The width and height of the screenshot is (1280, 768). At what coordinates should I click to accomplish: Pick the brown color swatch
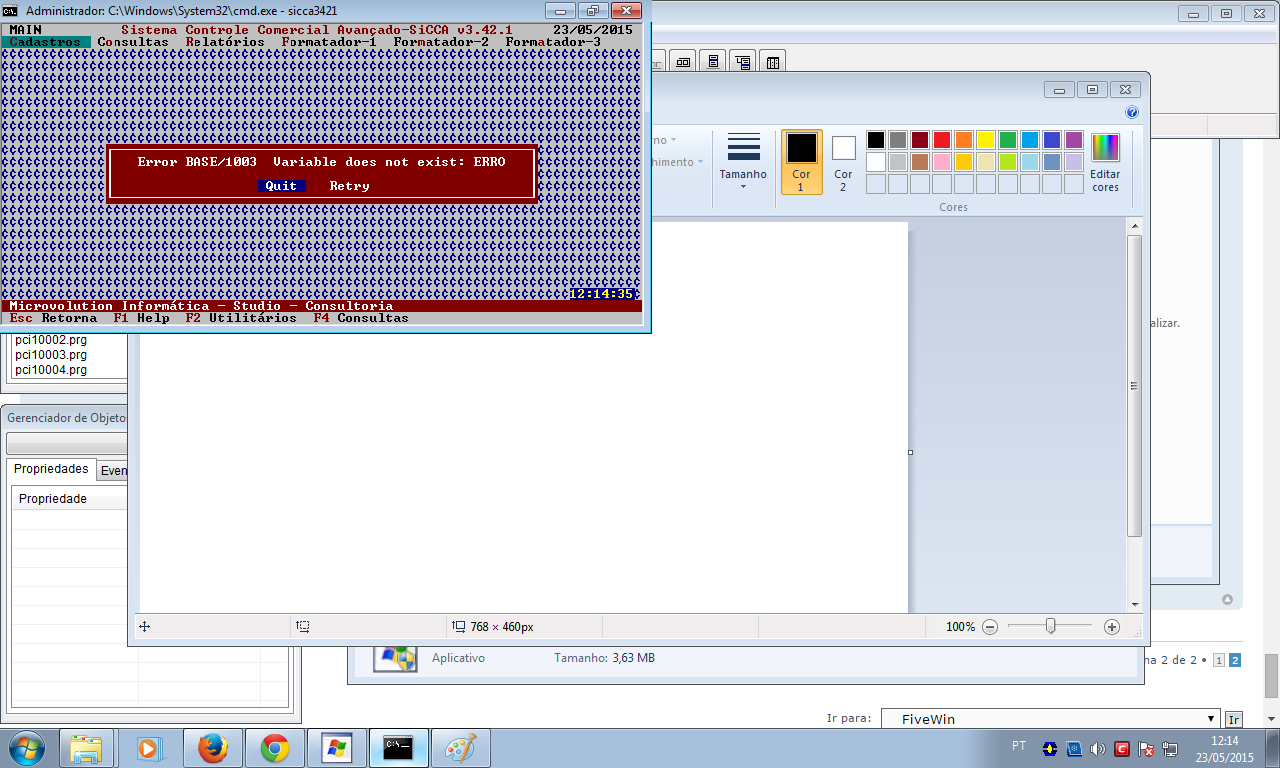coord(920,162)
